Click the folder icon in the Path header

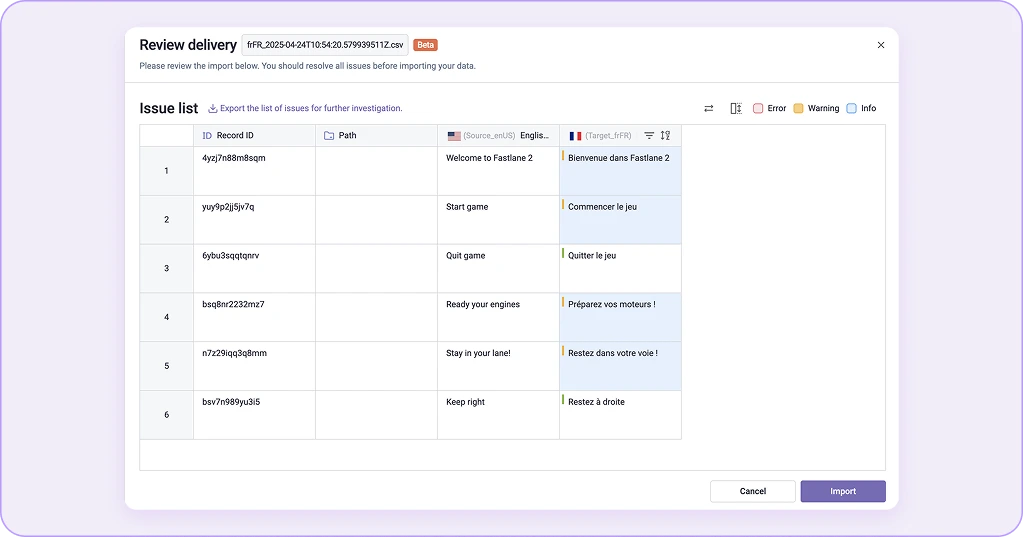click(x=329, y=136)
